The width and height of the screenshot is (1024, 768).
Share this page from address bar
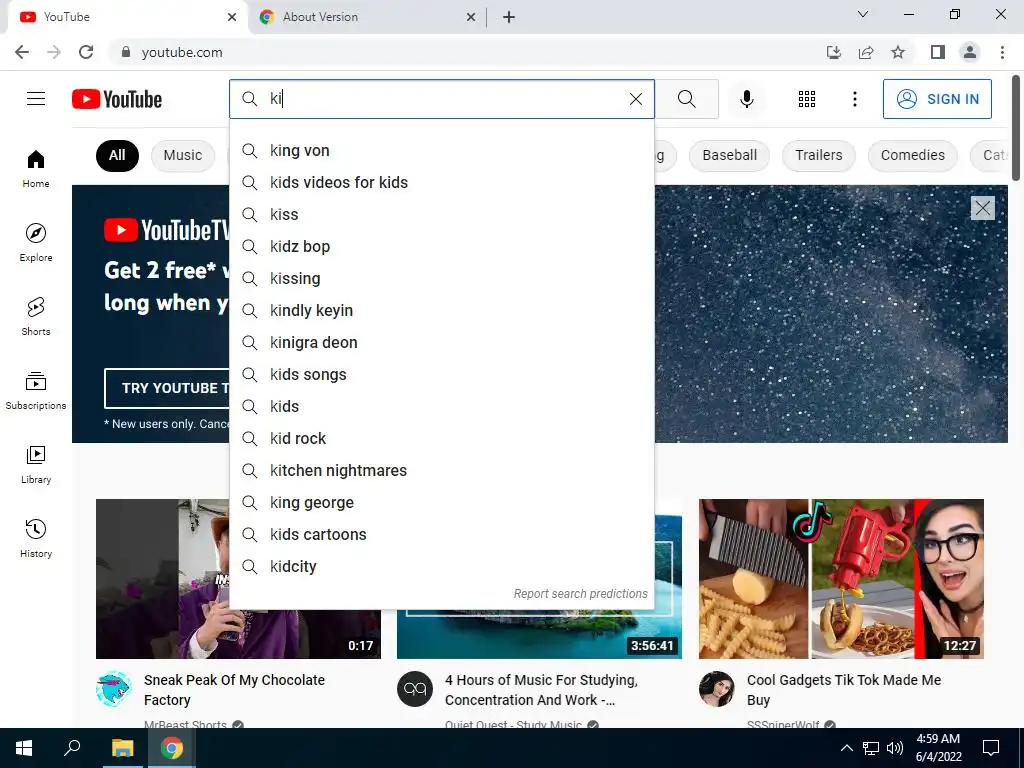pyautogui.click(x=866, y=52)
